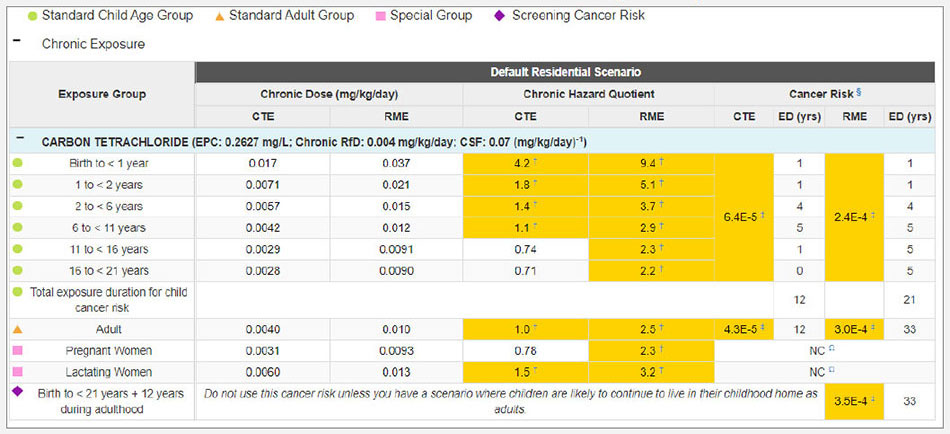The image size is (950, 434).
Task: Select the Adult row label
Action: [108, 330]
